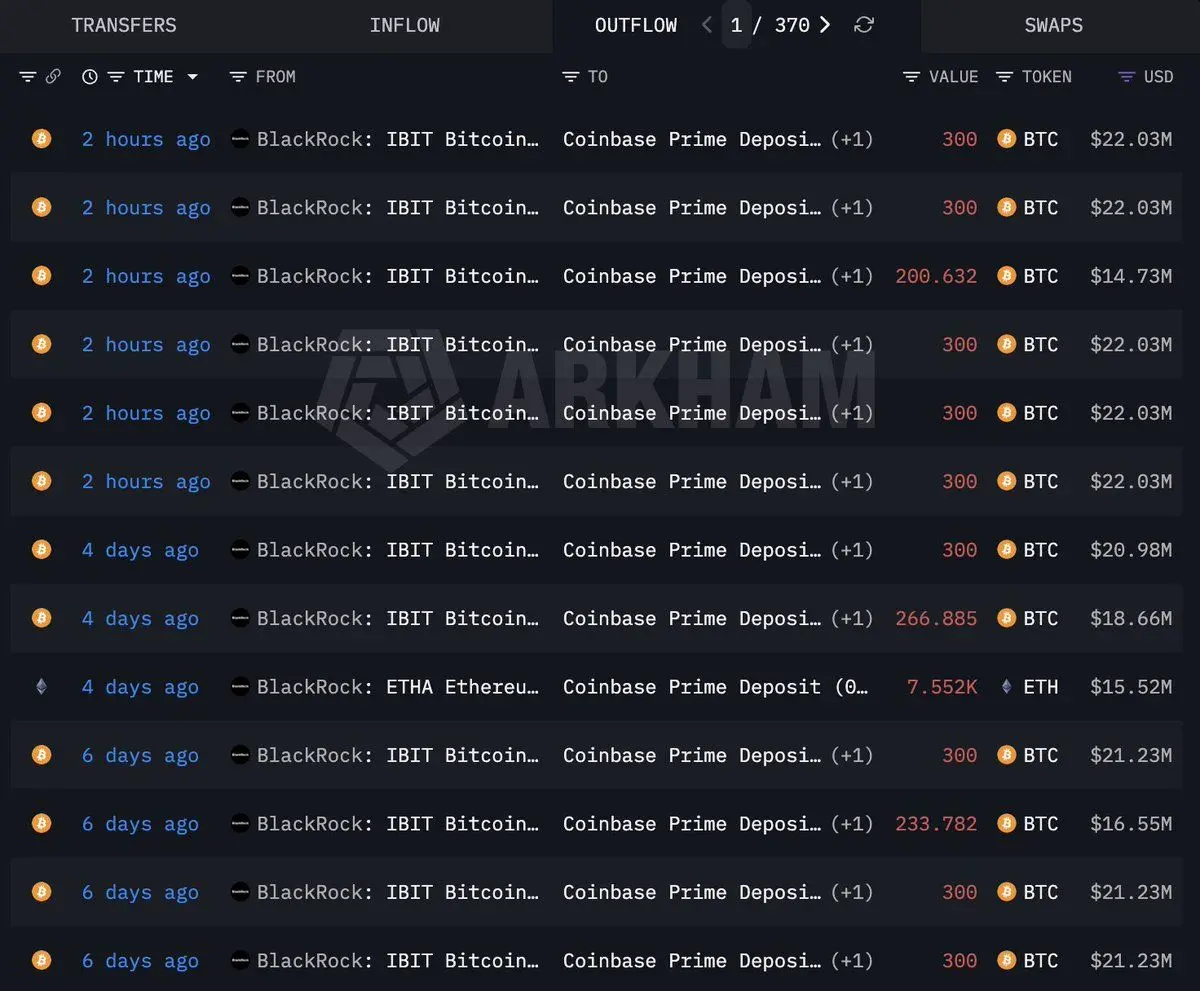Open Coinbase Prime recipient on the $18.66M row
Viewport: 1200px width, 991px height.
(692, 619)
